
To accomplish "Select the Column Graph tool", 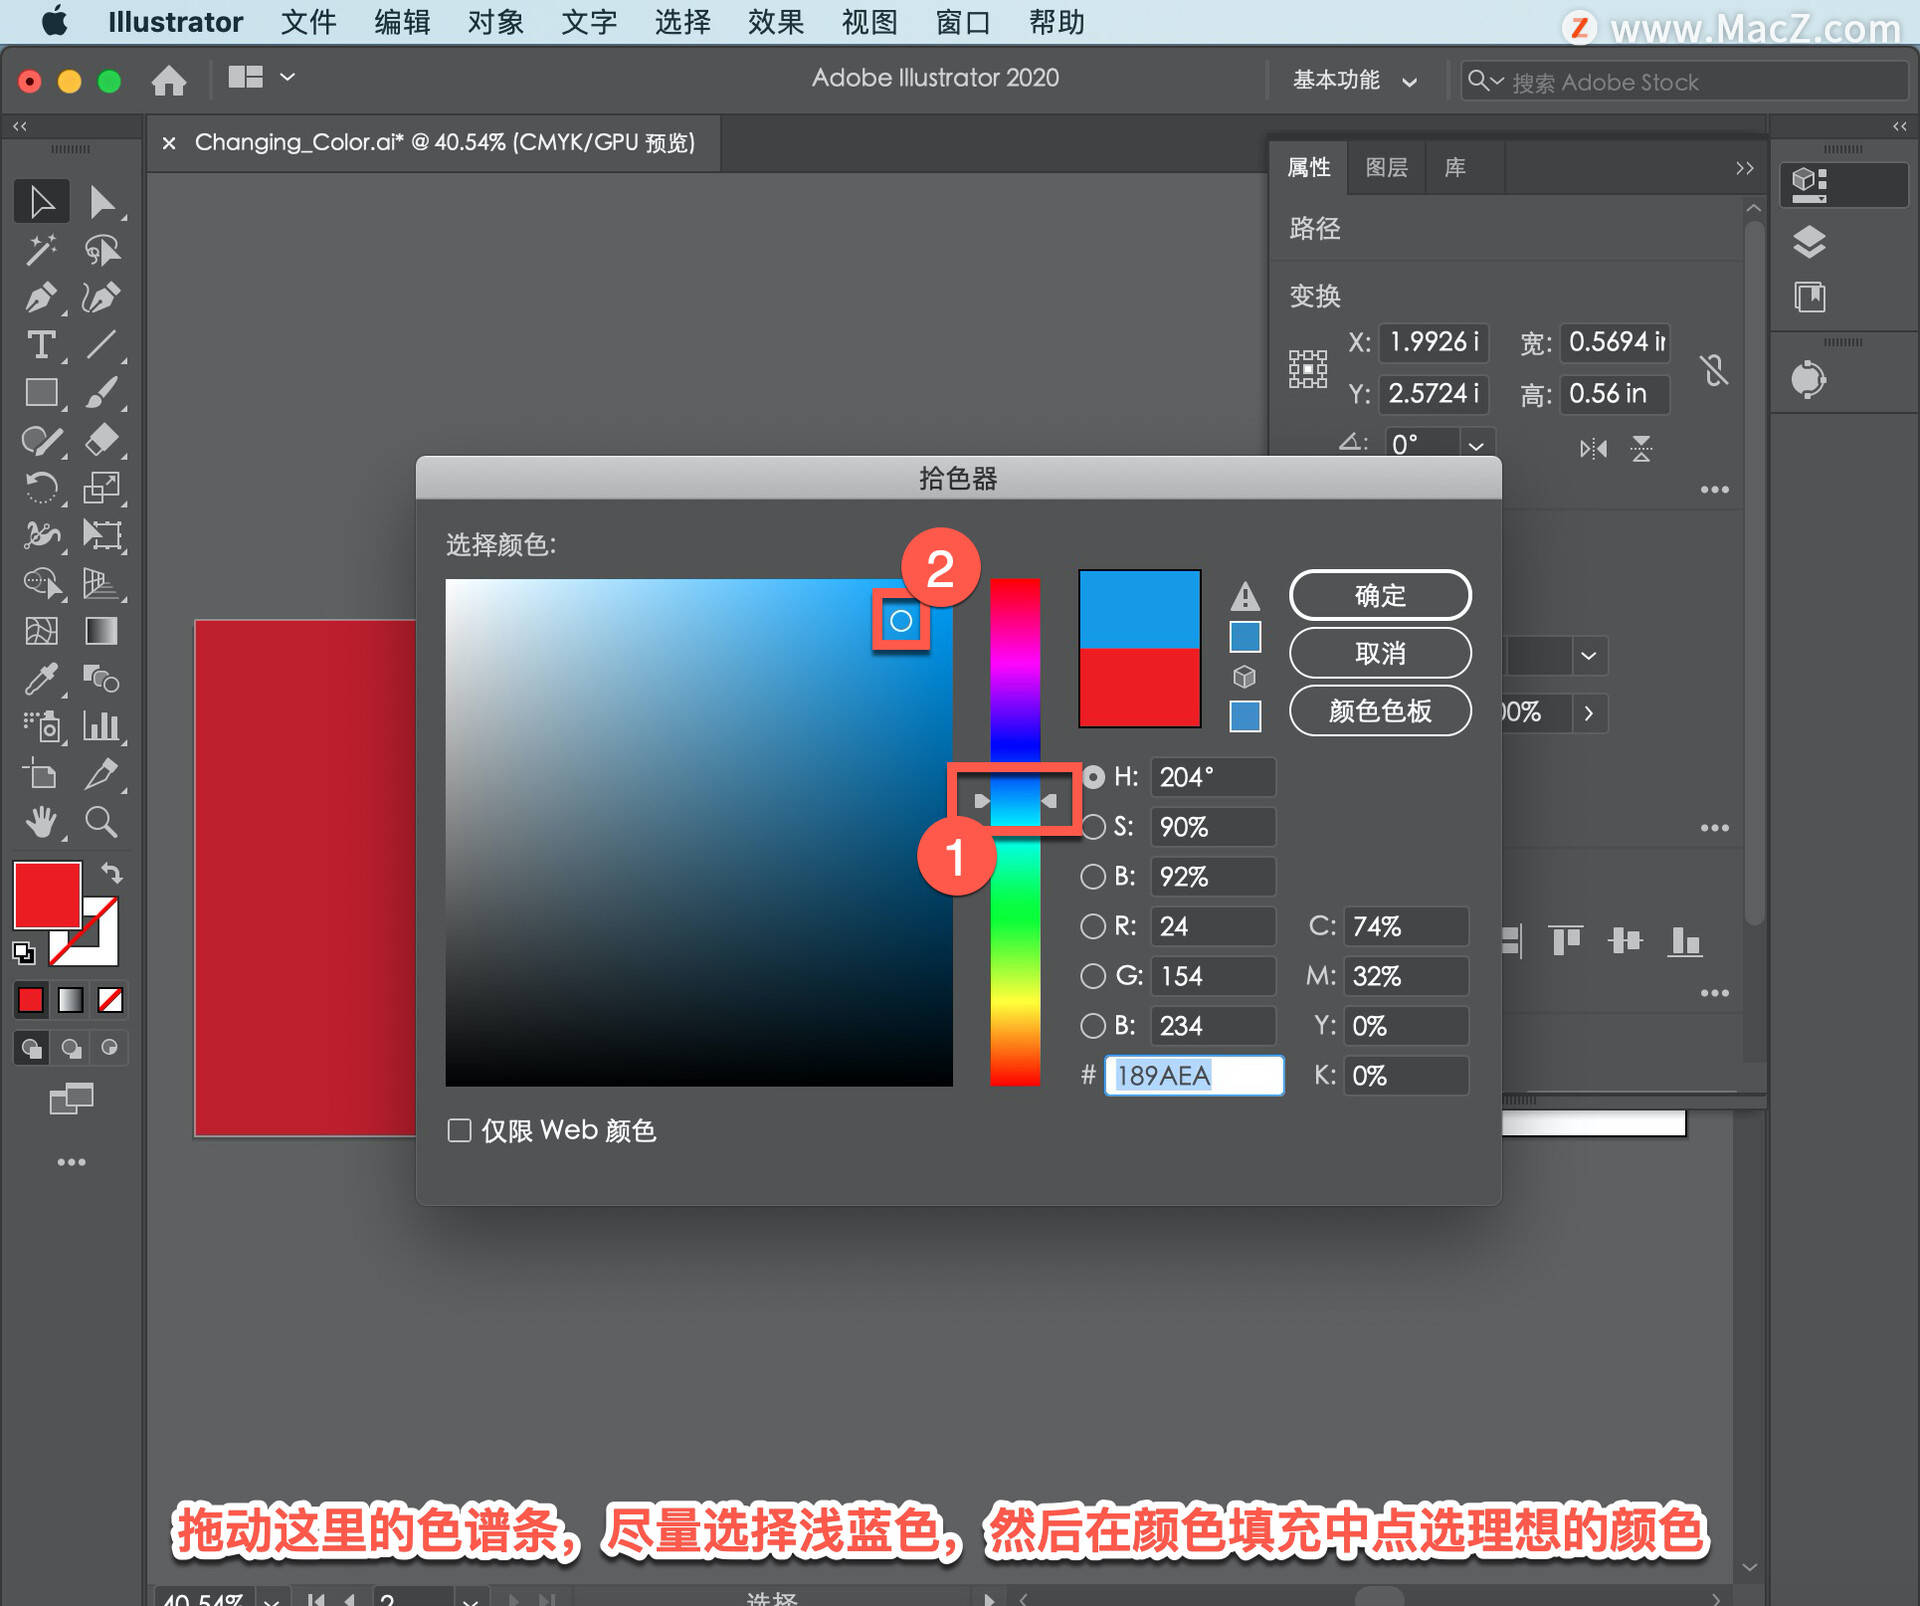I will click(x=101, y=726).
